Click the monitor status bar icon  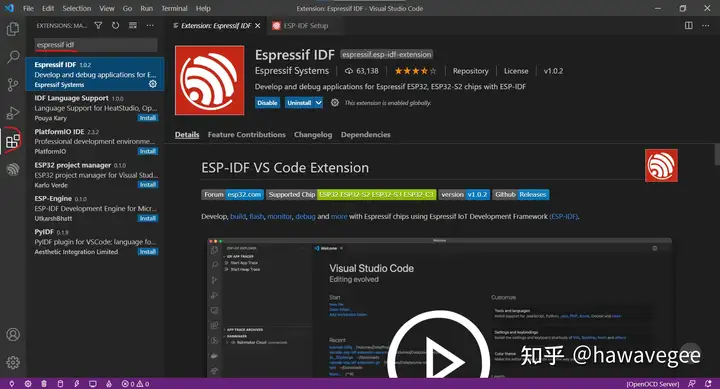click(x=93, y=383)
